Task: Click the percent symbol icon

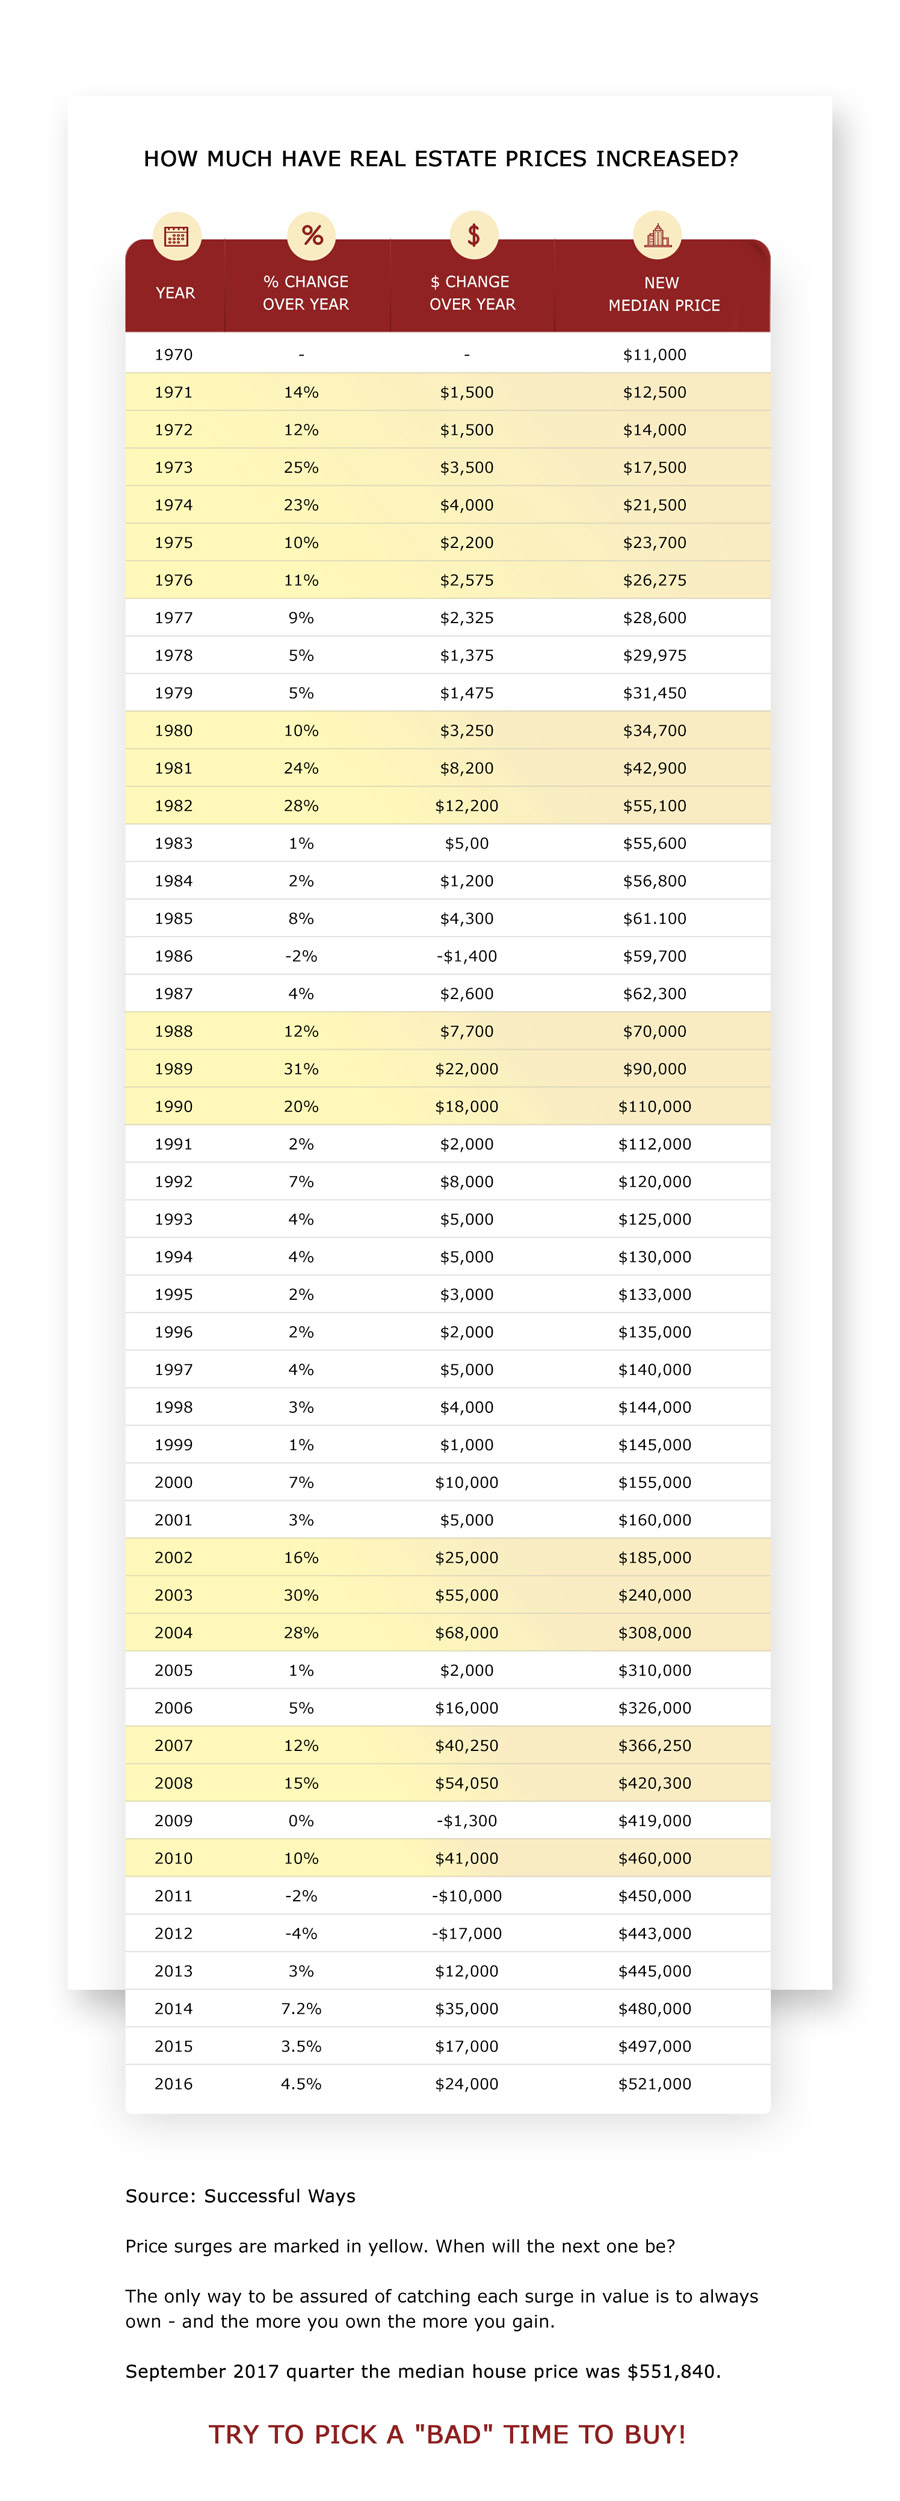Action: tap(312, 236)
